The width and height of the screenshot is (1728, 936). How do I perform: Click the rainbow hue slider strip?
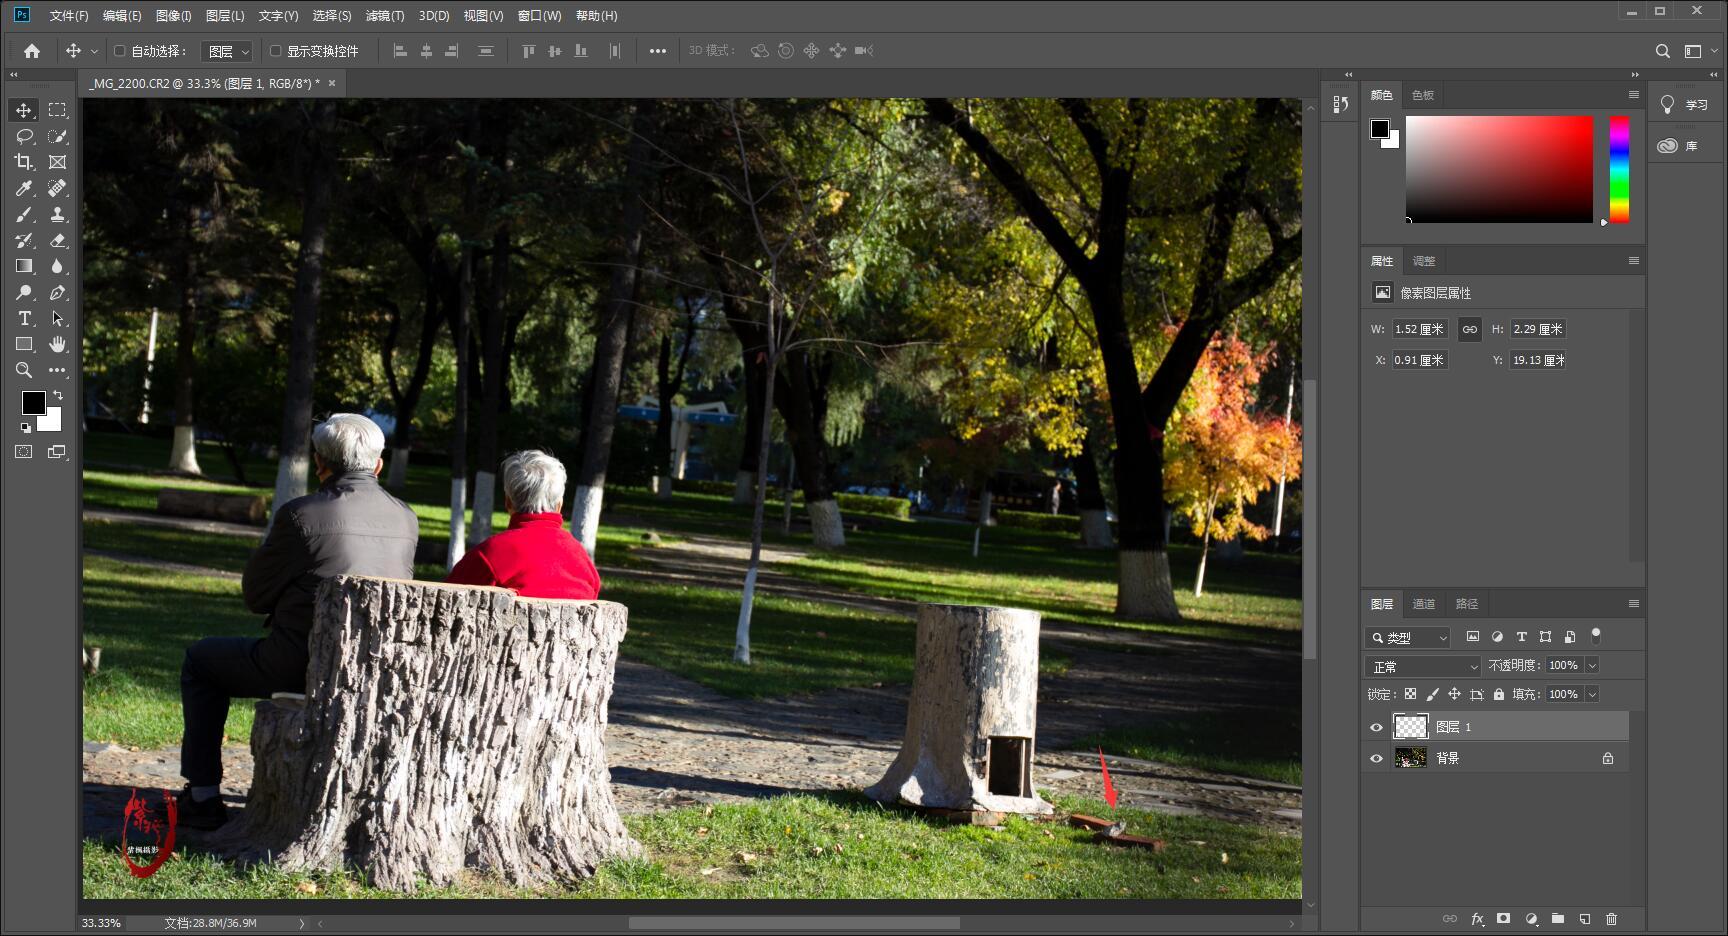point(1619,168)
